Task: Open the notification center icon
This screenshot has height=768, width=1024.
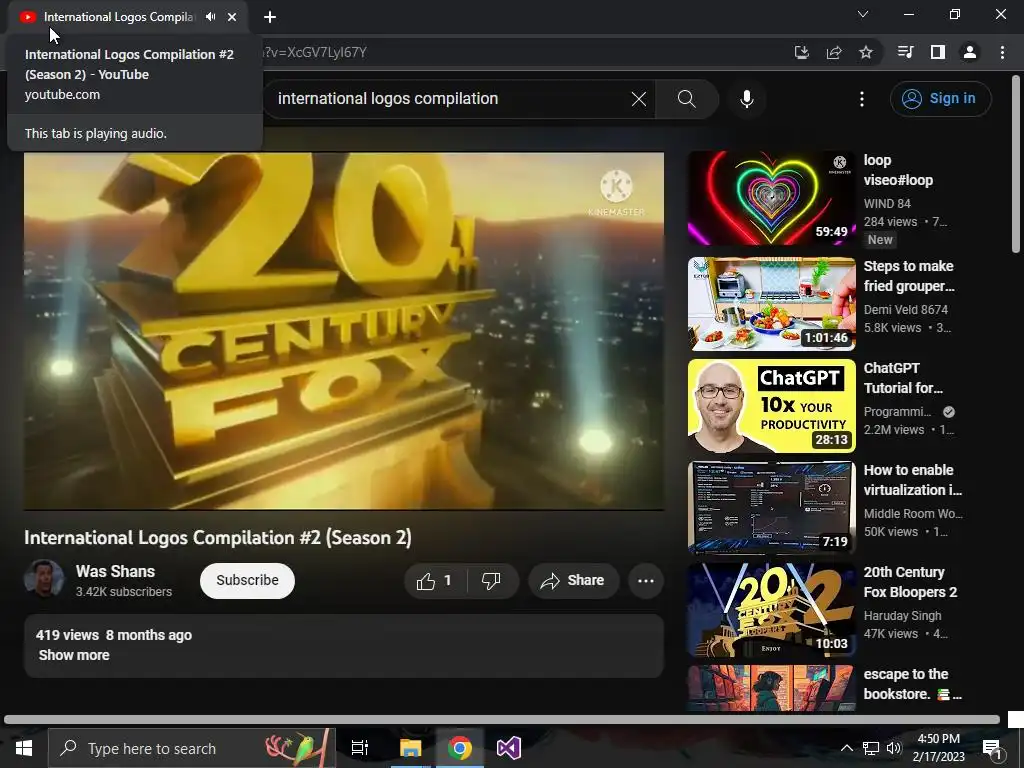Action: [x=992, y=748]
